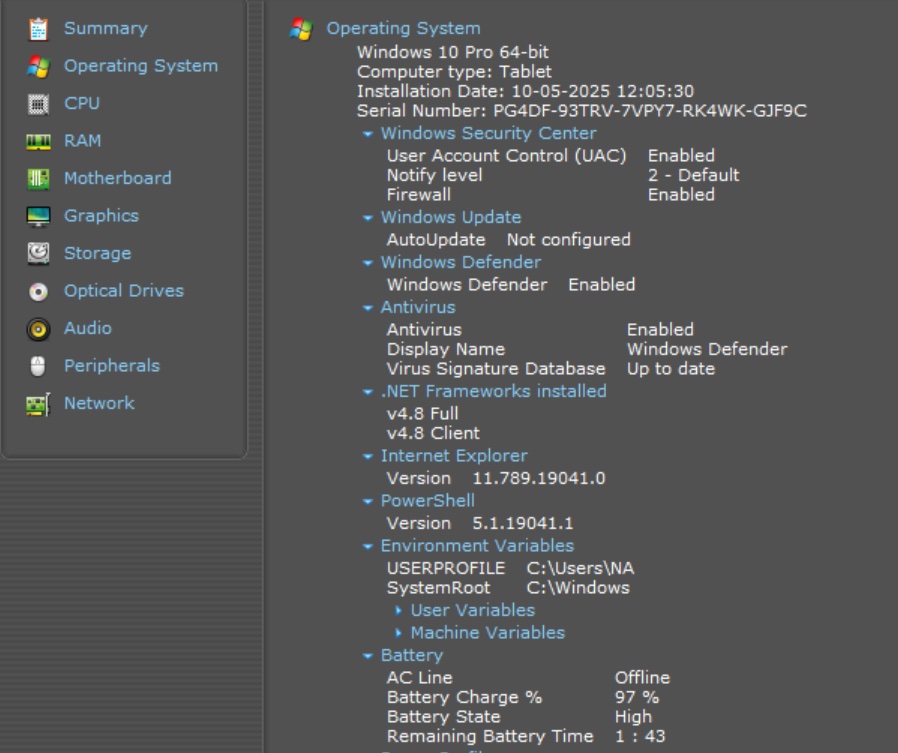This screenshot has height=753, width=898.
Task: Click the Graphics monitor icon
Action: click(38, 217)
